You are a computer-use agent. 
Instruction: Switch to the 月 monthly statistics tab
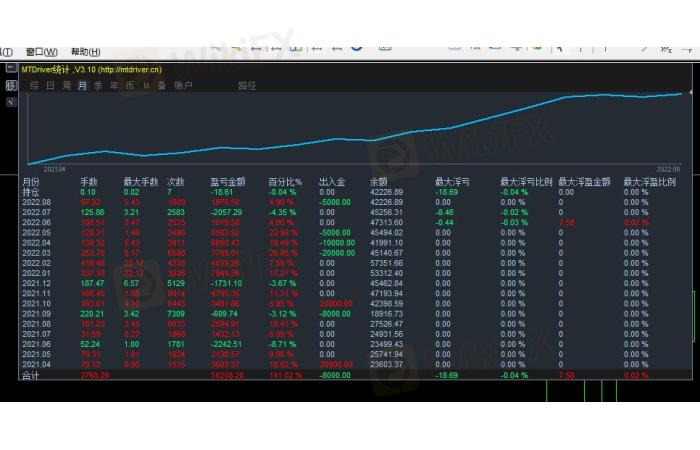[82, 86]
